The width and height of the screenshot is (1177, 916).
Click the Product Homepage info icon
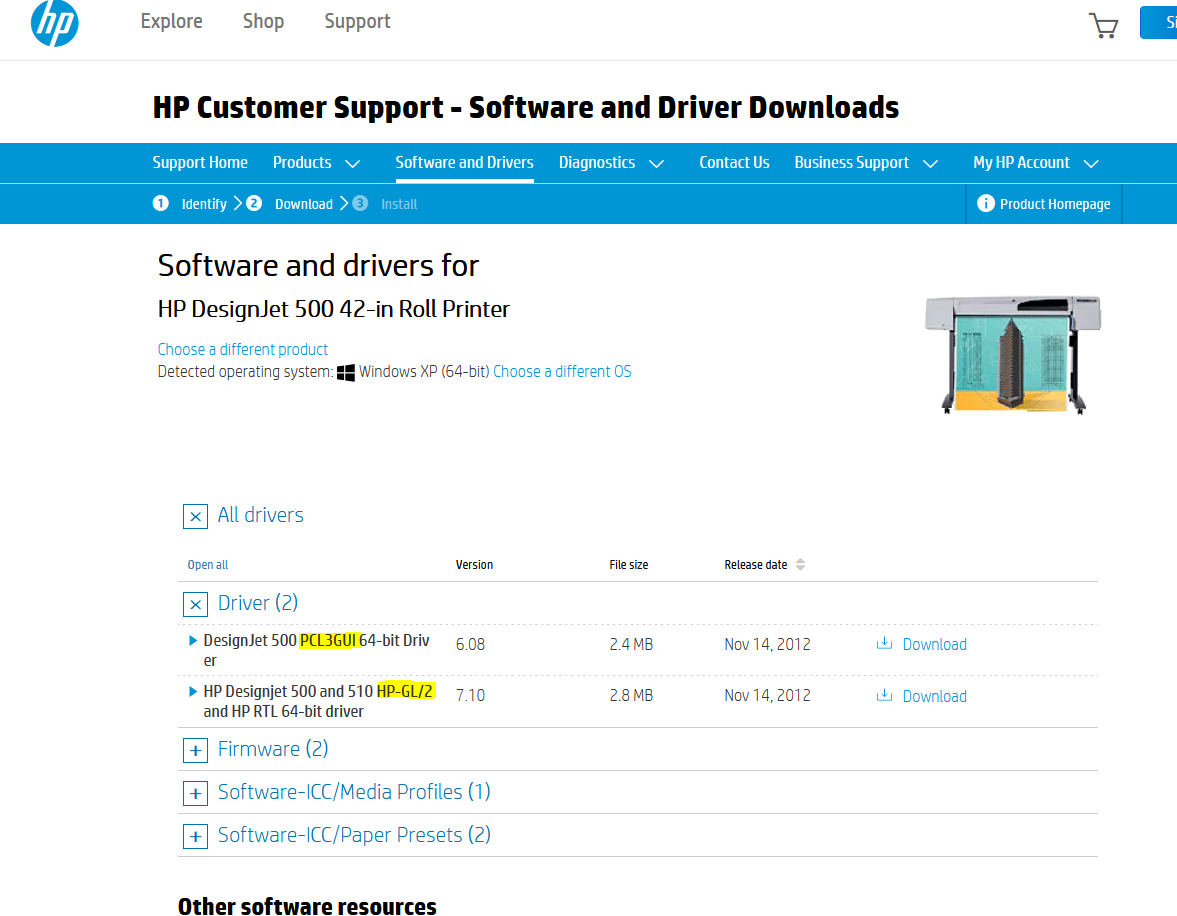pos(985,203)
